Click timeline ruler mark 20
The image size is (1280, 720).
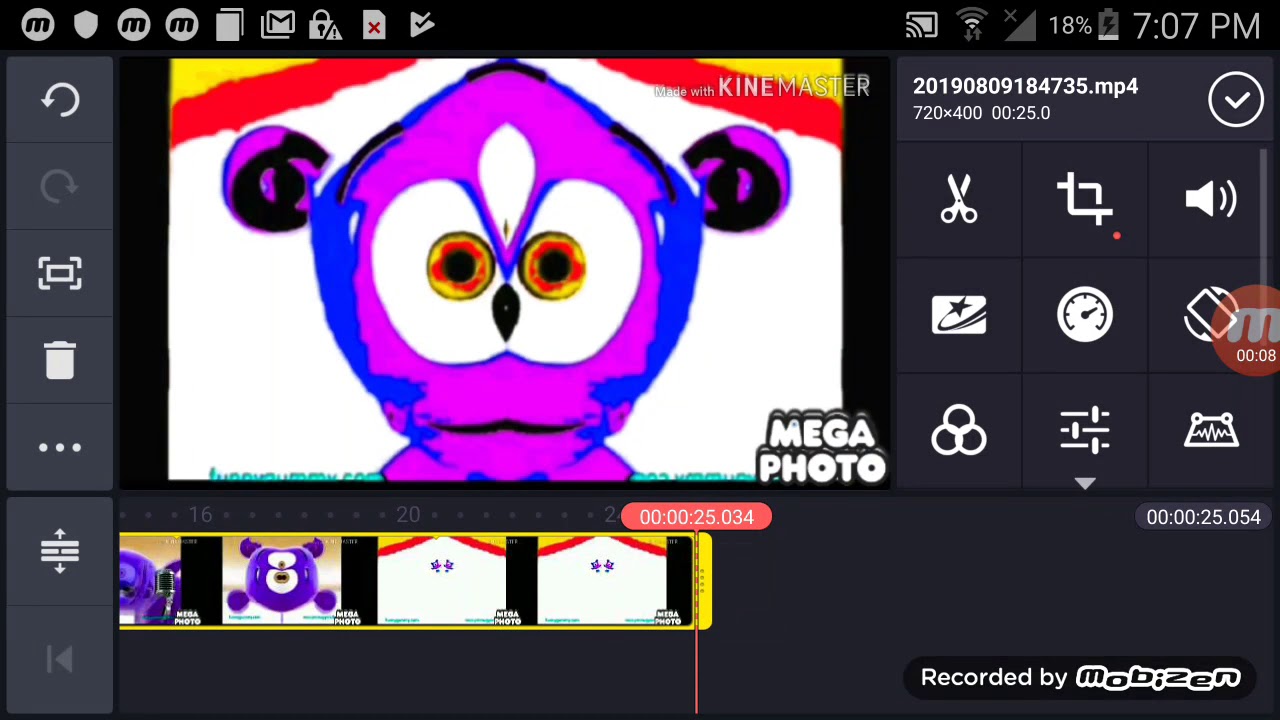pos(407,515)
